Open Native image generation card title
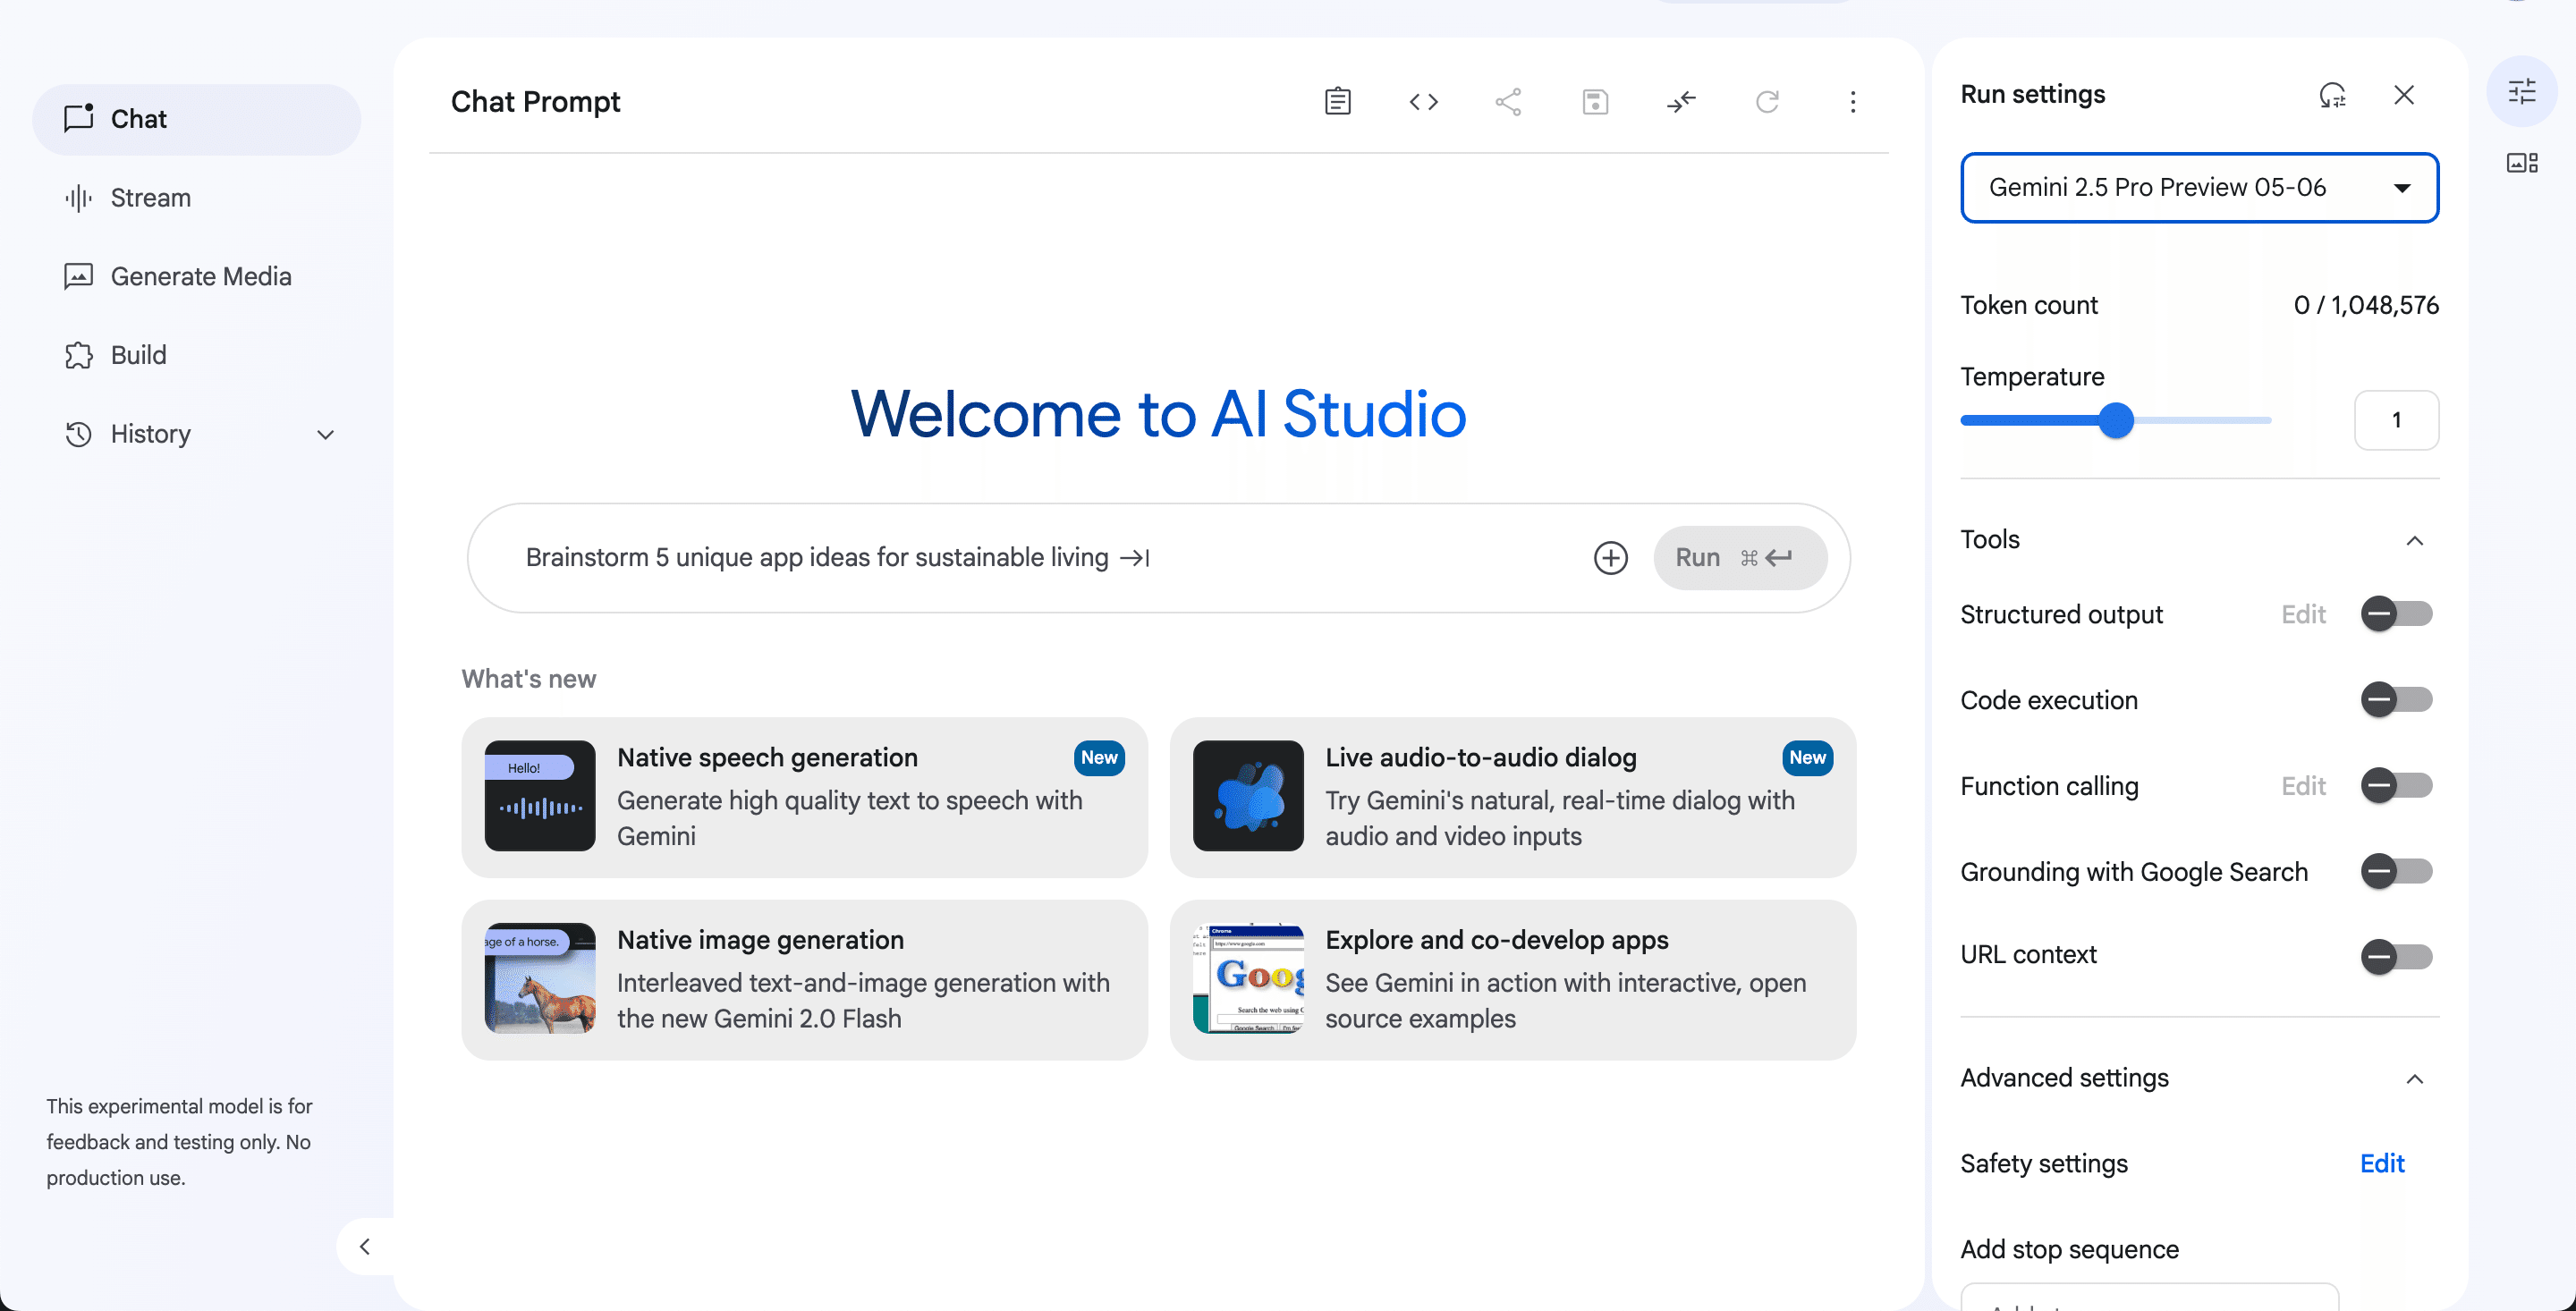Viewport: 2576px width, 1311px height. (x=760, y=940)
